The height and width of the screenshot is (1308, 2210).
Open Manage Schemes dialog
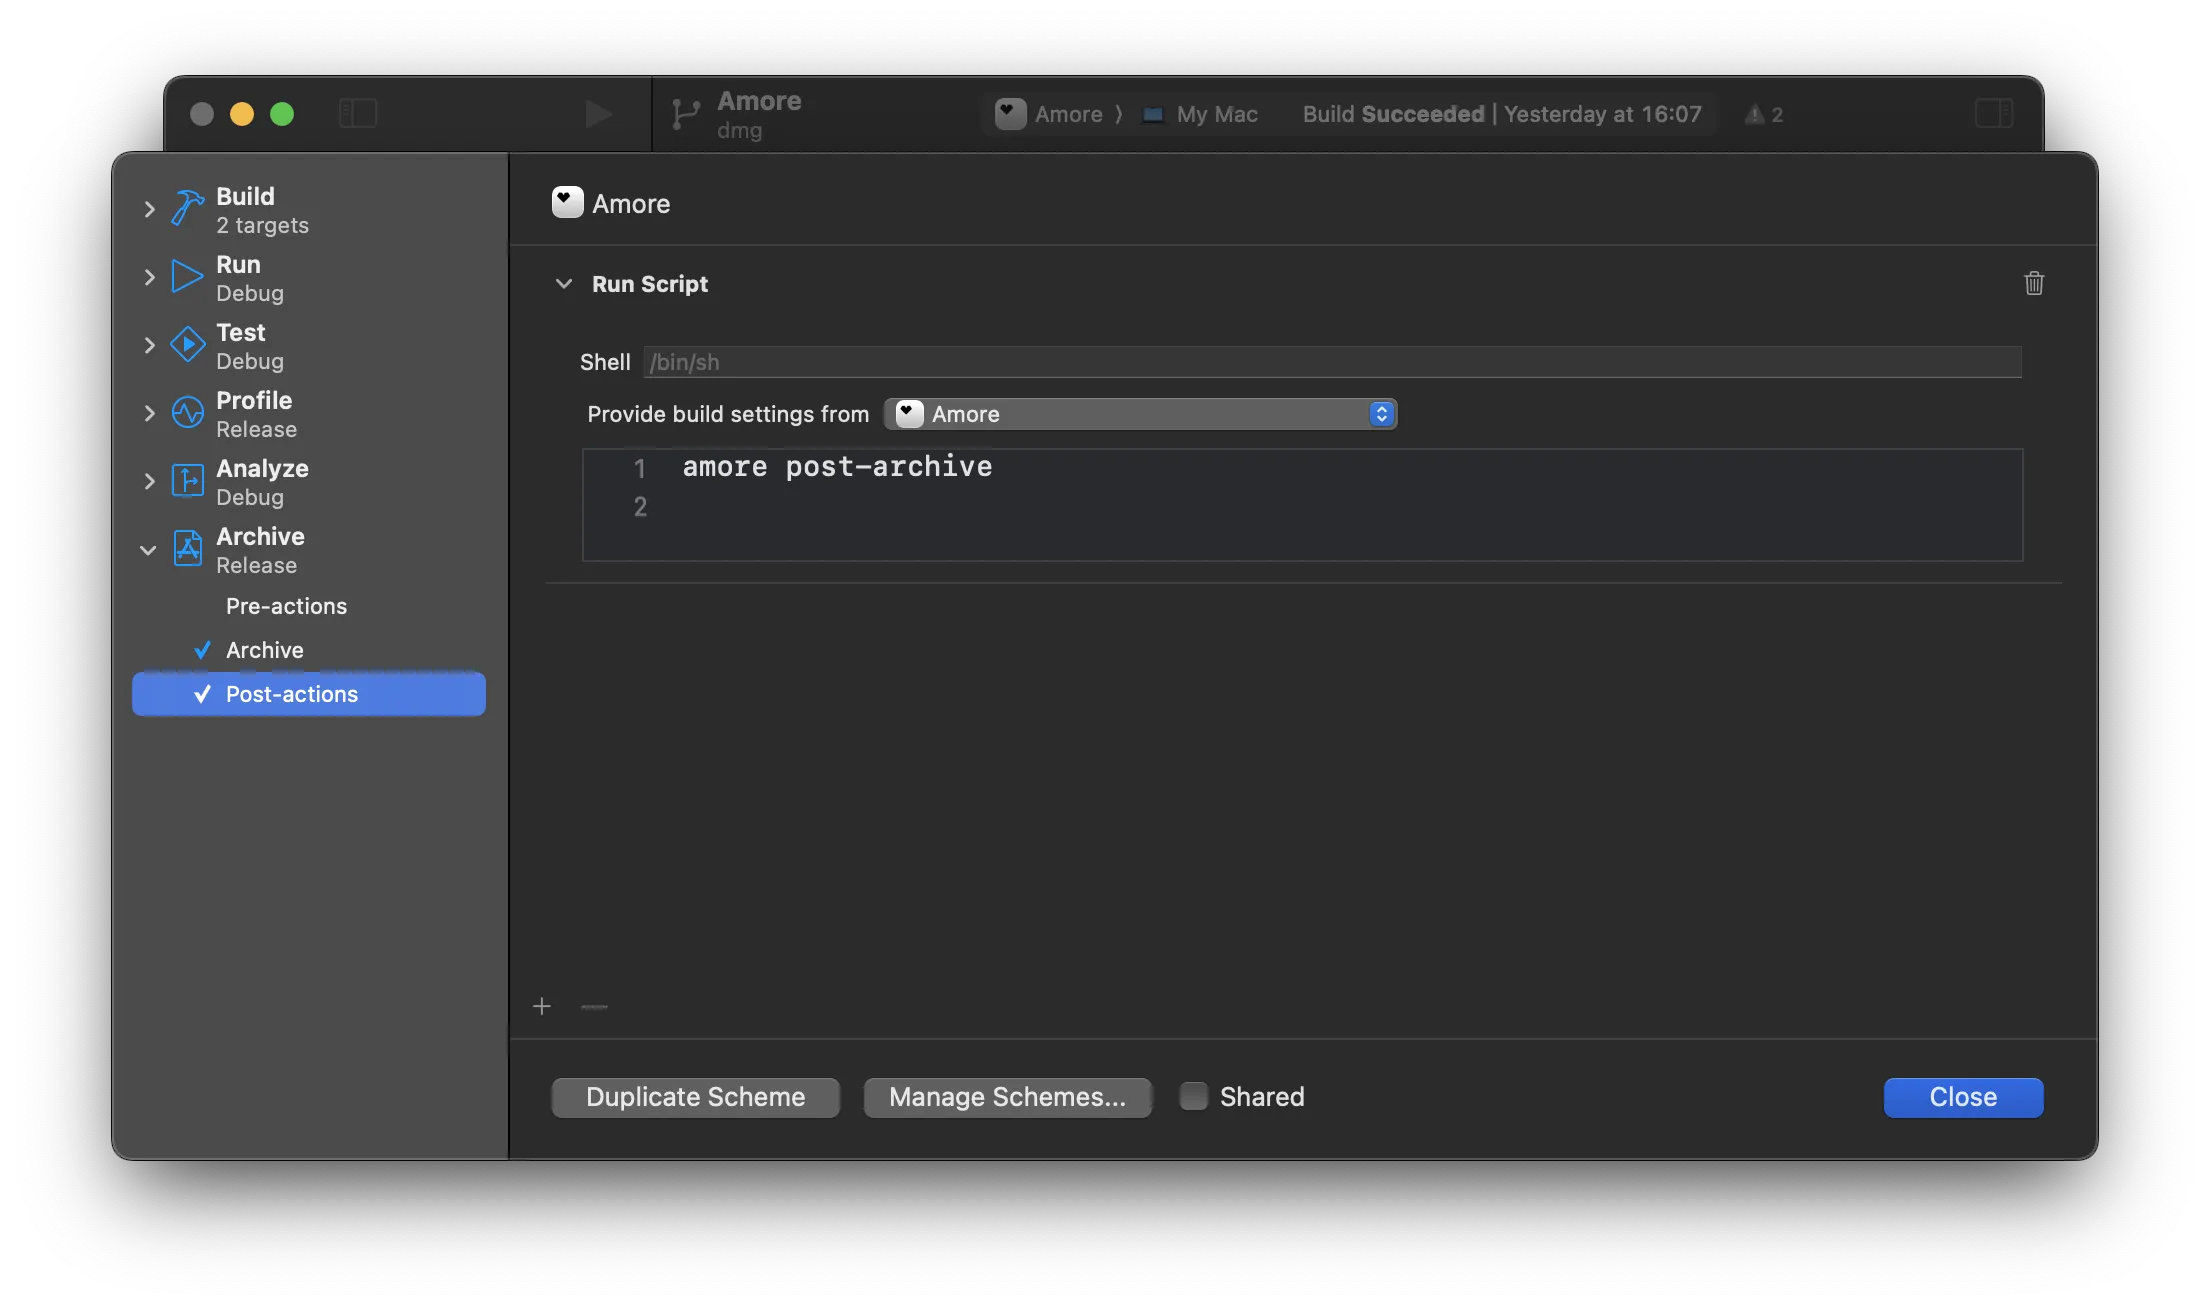click(1007, 1097)
